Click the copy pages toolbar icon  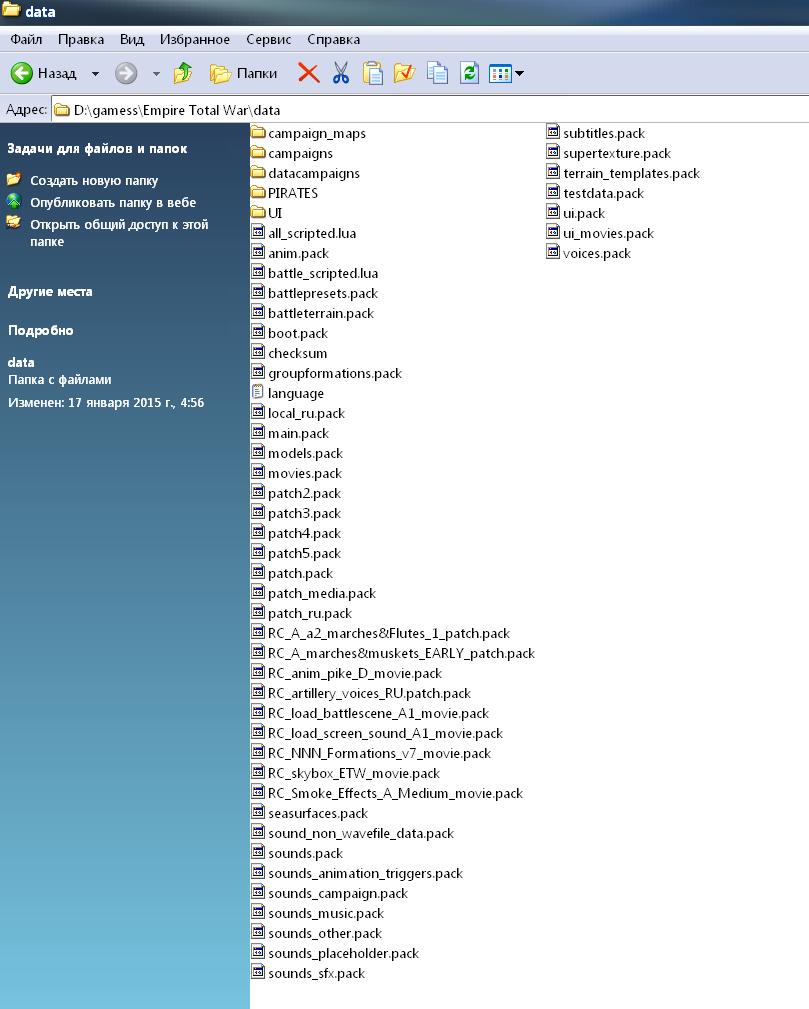(438, 73)
